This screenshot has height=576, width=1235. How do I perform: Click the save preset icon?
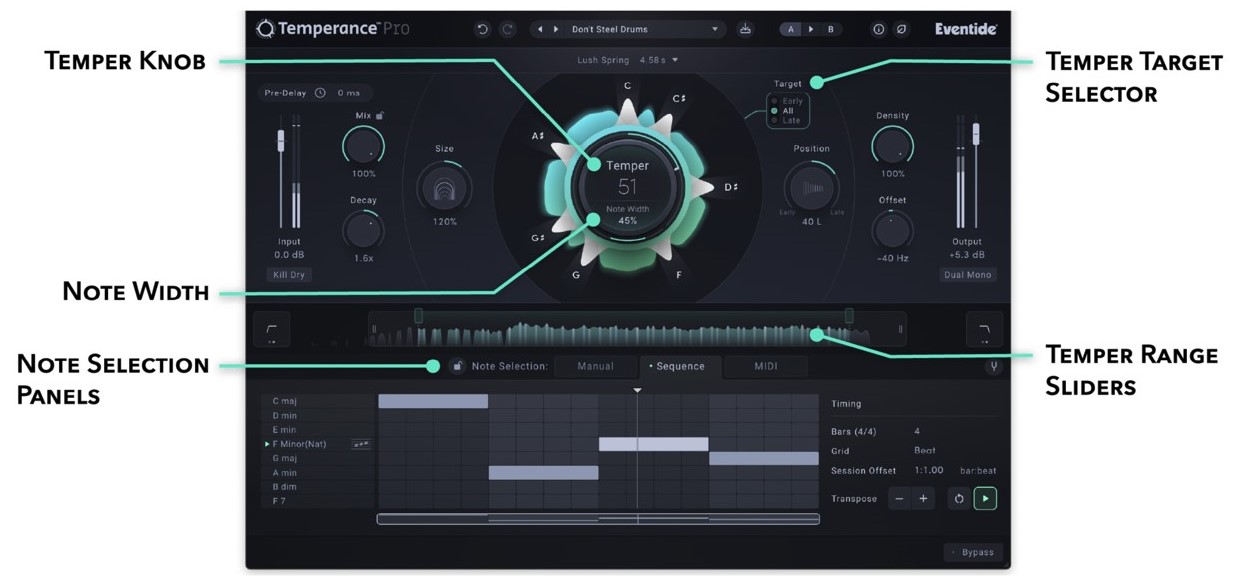745,30
